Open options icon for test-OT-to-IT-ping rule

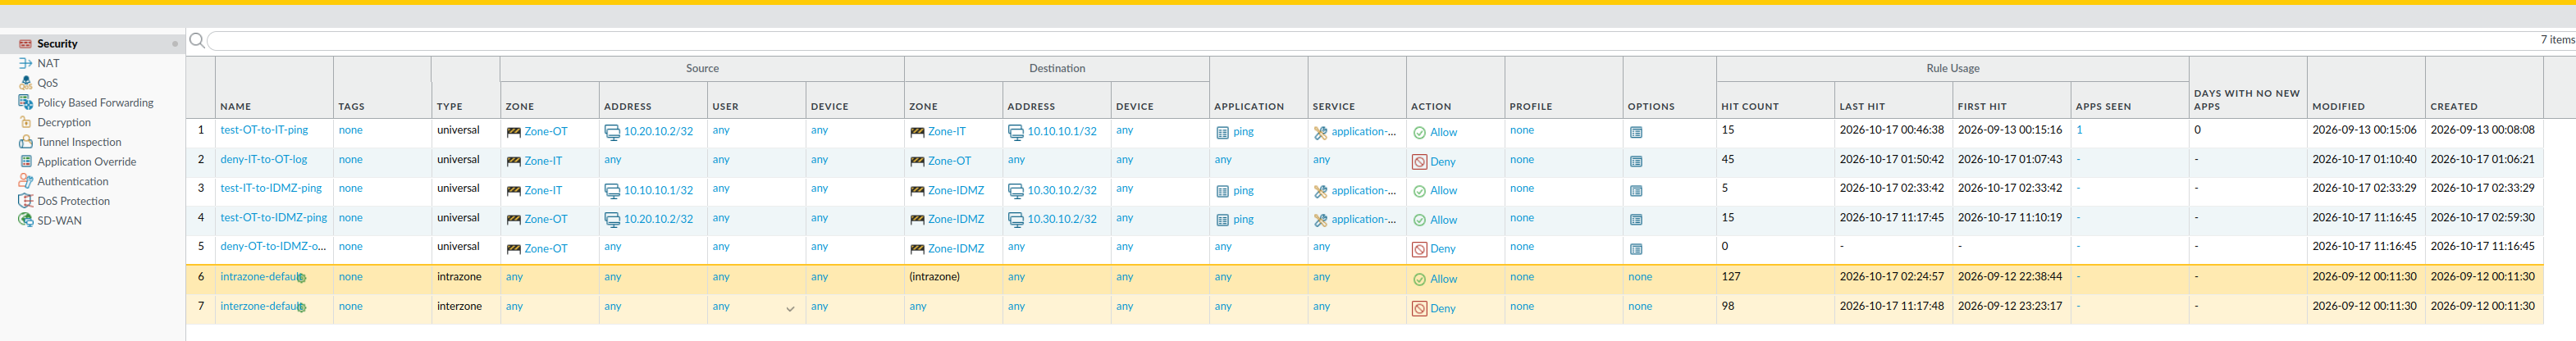[x=1636, y=132]
